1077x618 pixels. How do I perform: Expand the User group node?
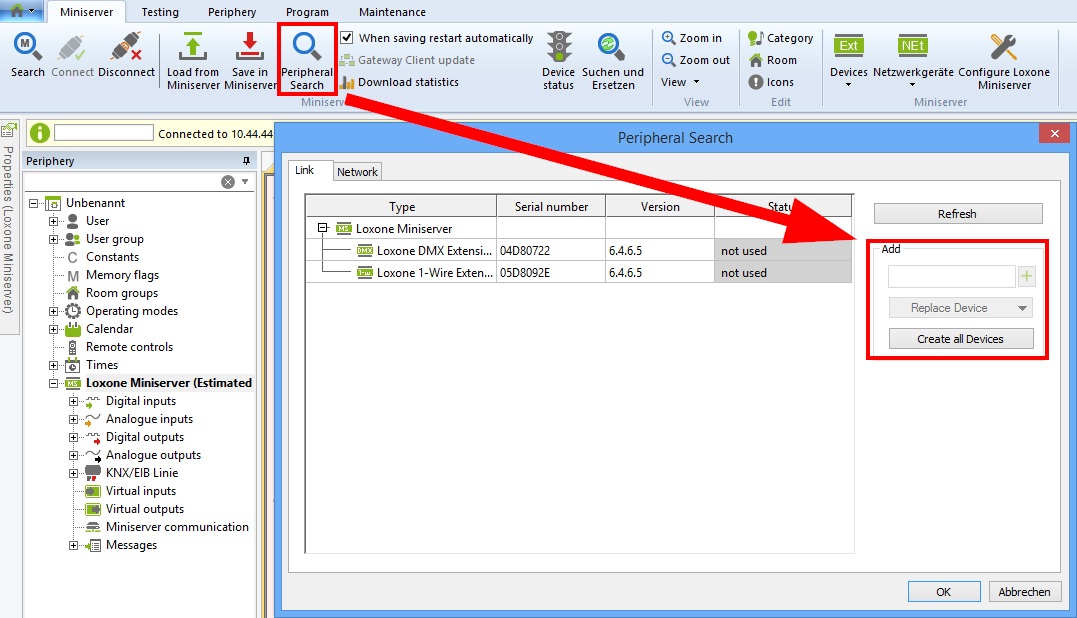pyautogui.click(x=53, y=240)
